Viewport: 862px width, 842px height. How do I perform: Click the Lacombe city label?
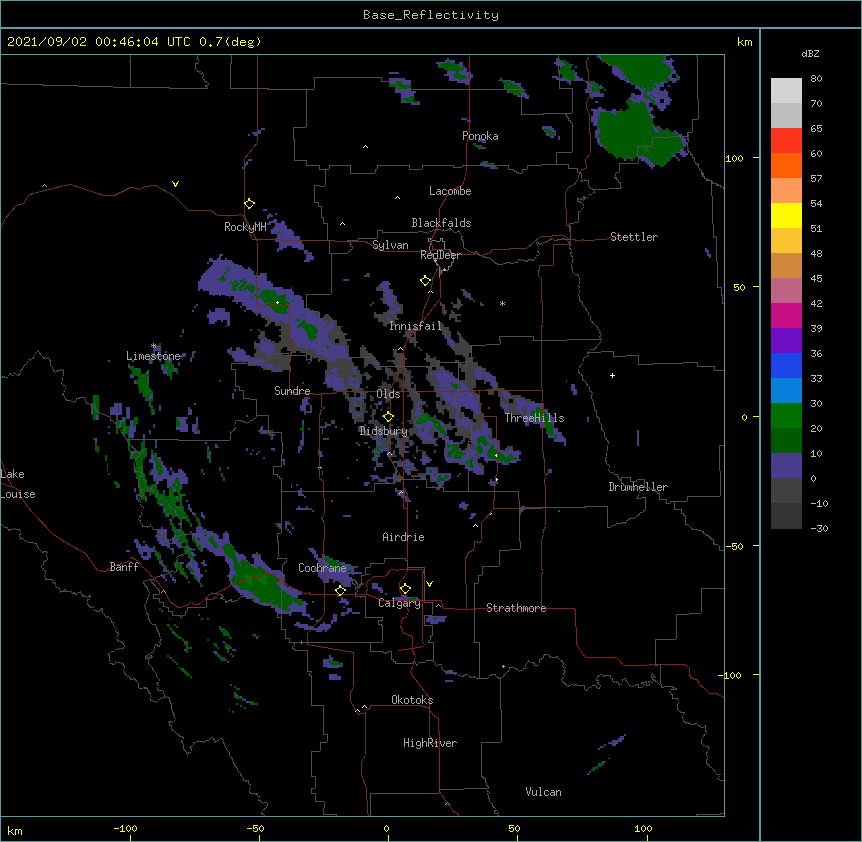(450, 191)
